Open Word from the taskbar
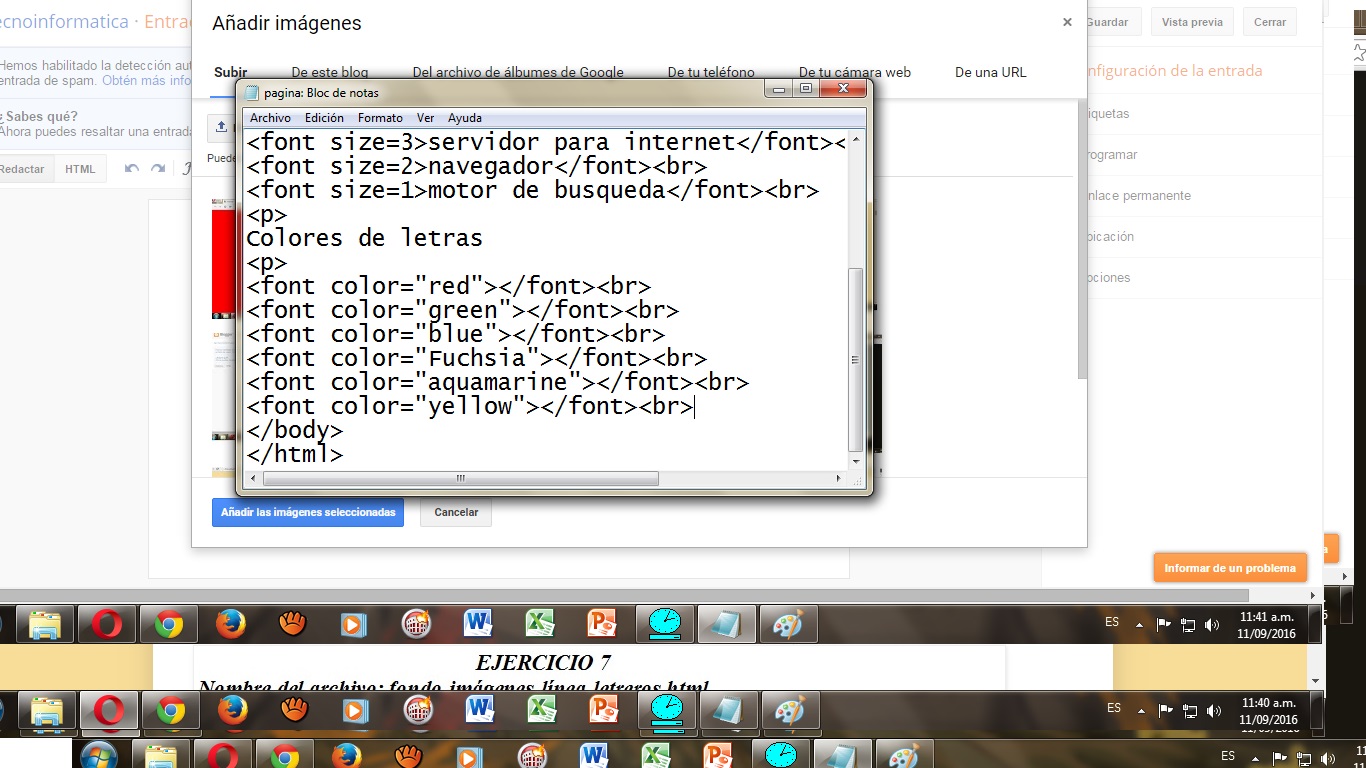Viewport: 1366px width, 768px height. [x=478, y=622]
